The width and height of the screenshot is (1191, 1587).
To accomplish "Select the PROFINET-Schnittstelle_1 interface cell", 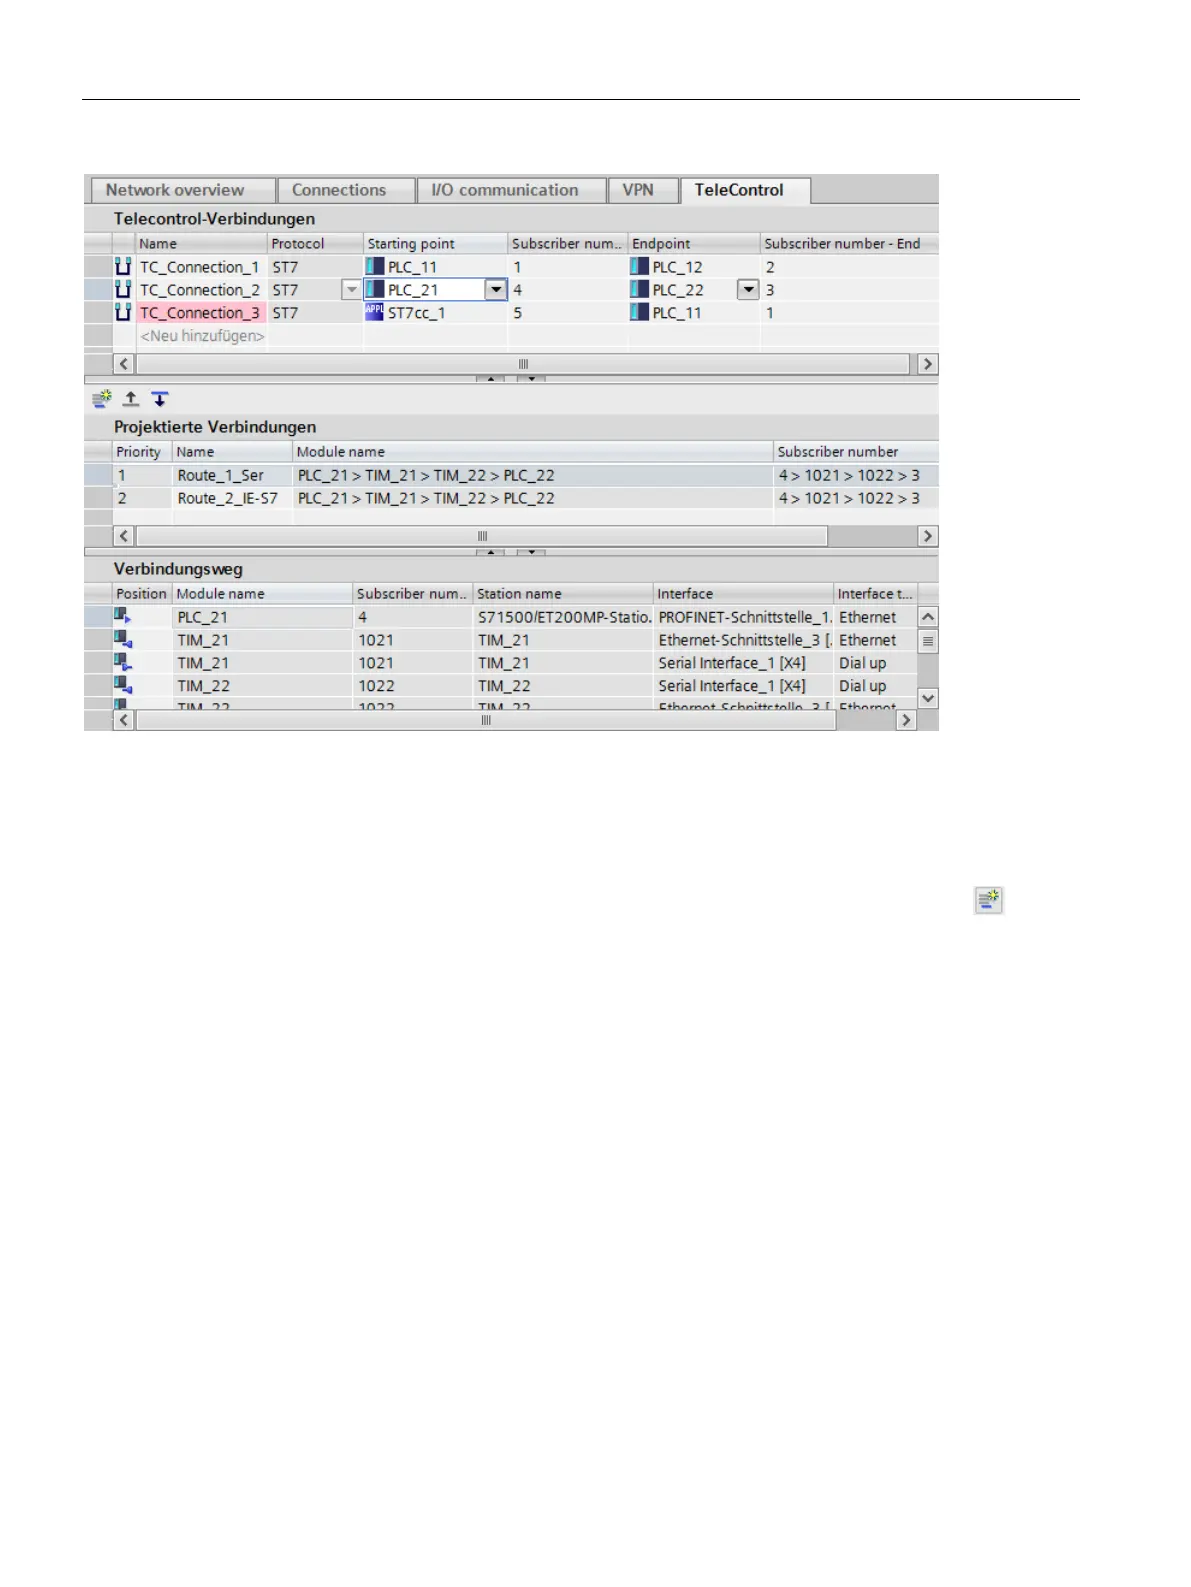I will [x=744, y=617].
